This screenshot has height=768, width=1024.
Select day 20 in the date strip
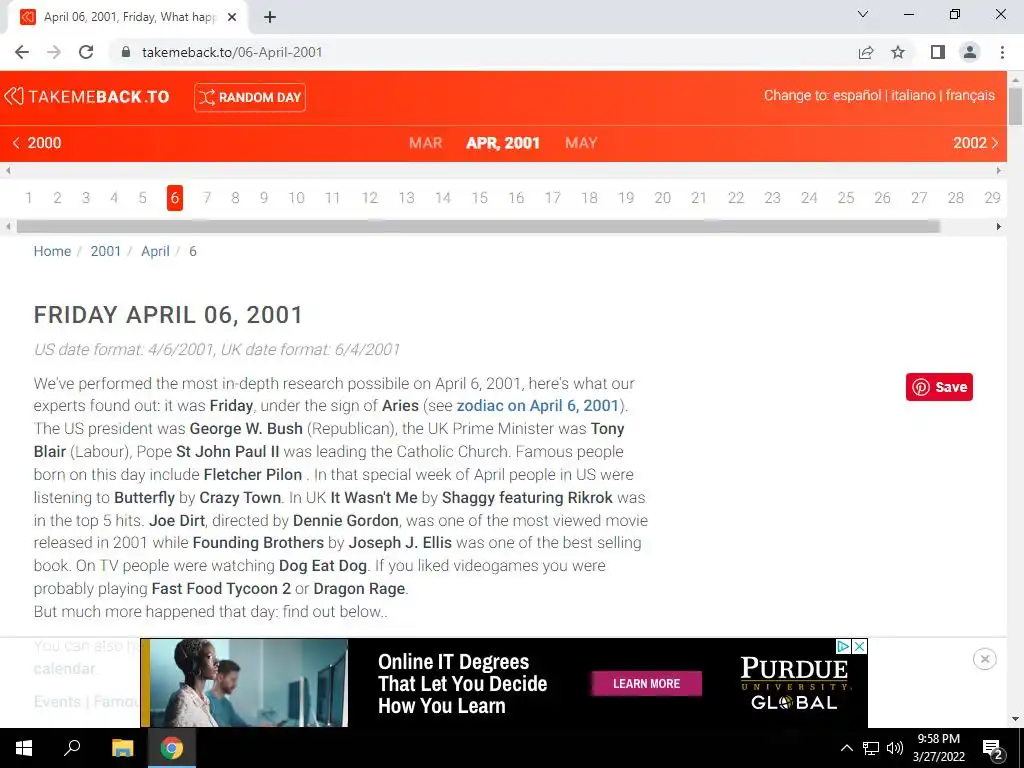pyautogui.click(x=662, y=198)
